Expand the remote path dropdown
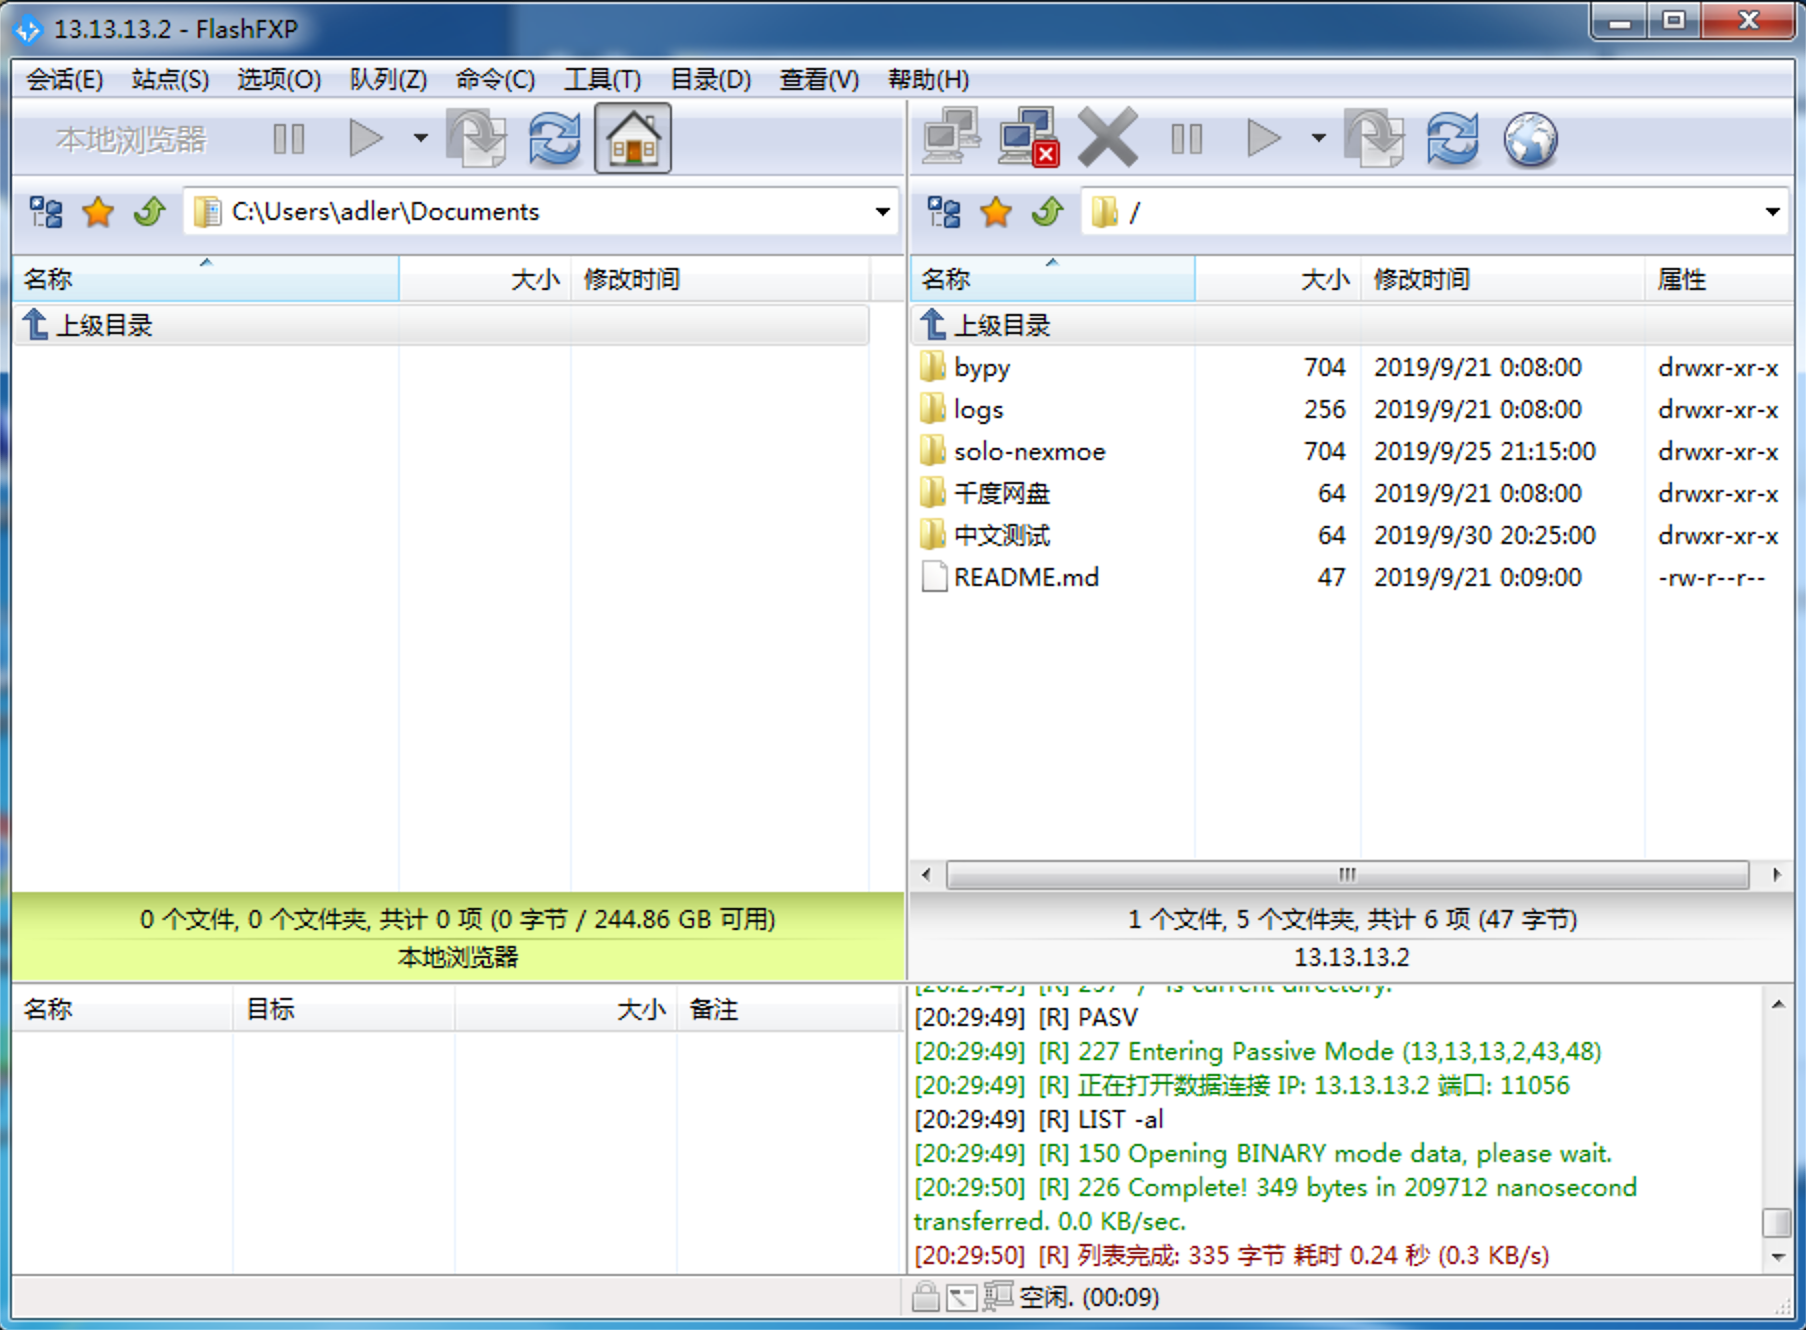The image size is (1806, 1330). [x=1772, y=212]
